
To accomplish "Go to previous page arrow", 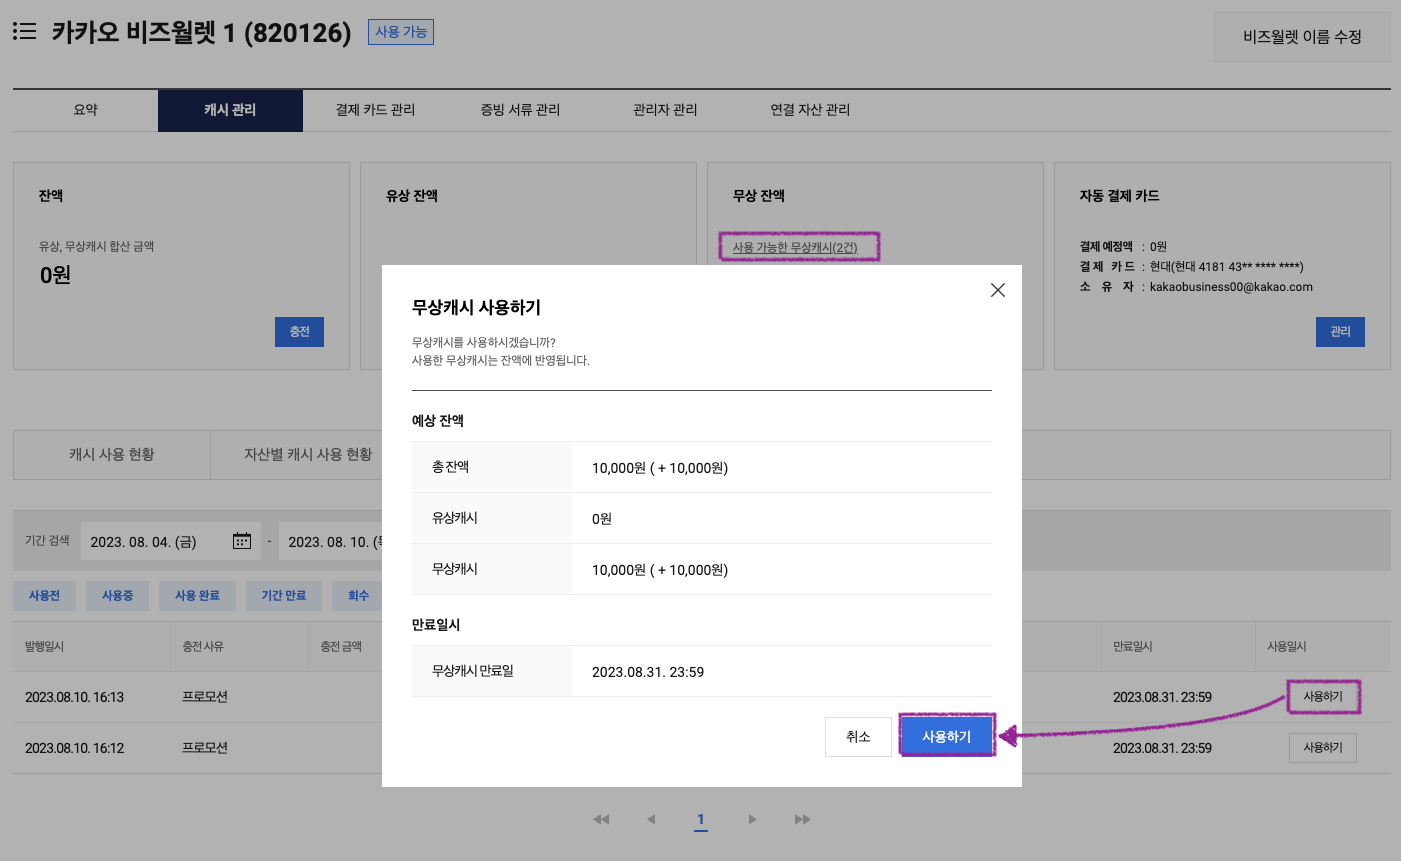I will point(651,819).
